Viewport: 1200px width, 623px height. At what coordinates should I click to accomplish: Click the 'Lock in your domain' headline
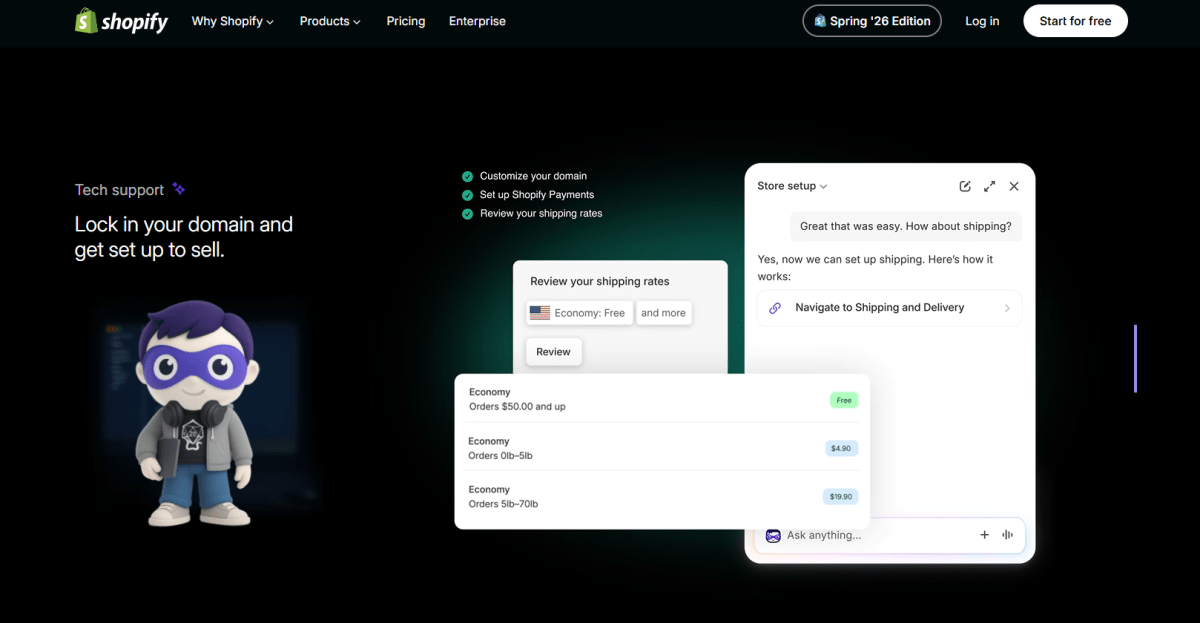[184, 237]
